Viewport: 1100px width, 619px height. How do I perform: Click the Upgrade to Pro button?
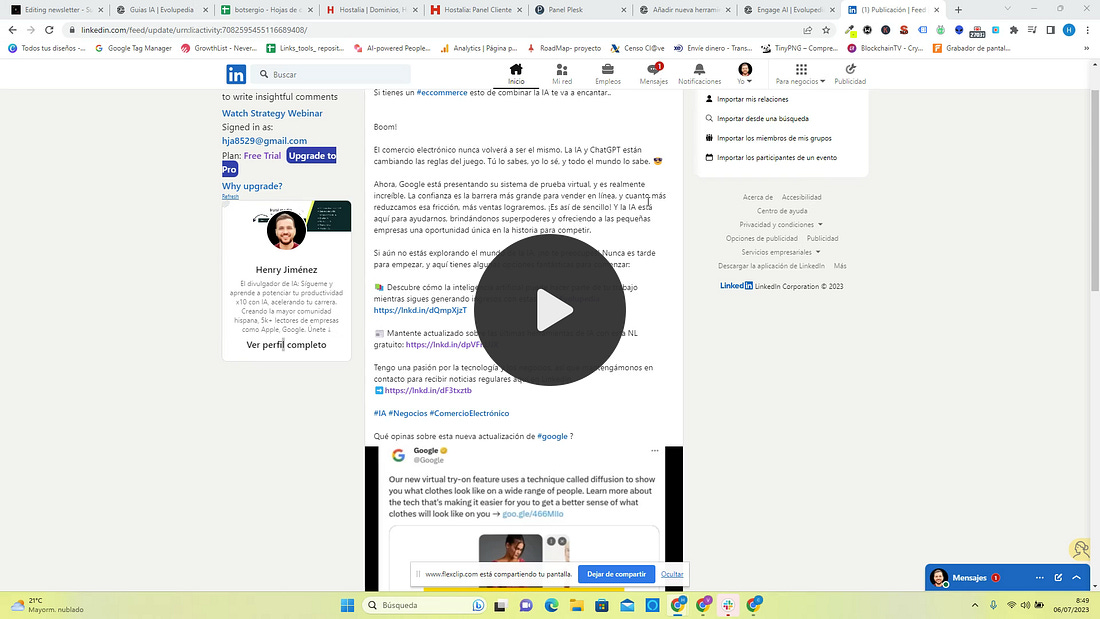[279, 162]
